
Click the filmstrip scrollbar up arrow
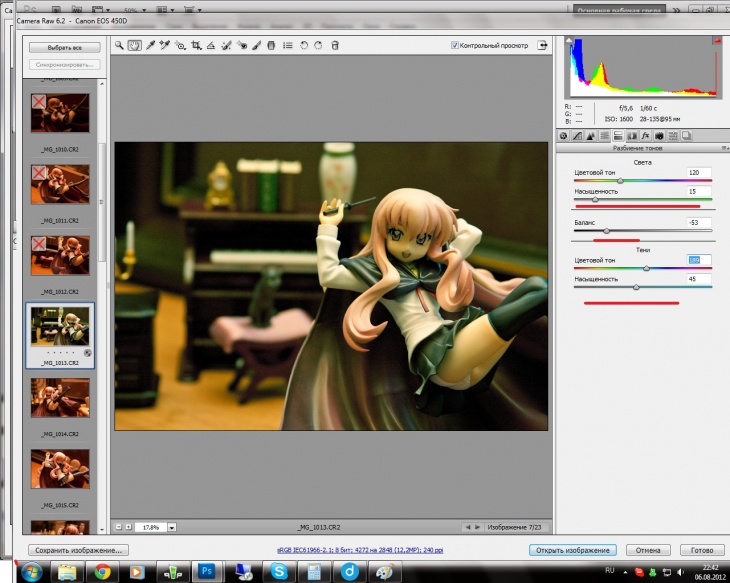(102, 83)
